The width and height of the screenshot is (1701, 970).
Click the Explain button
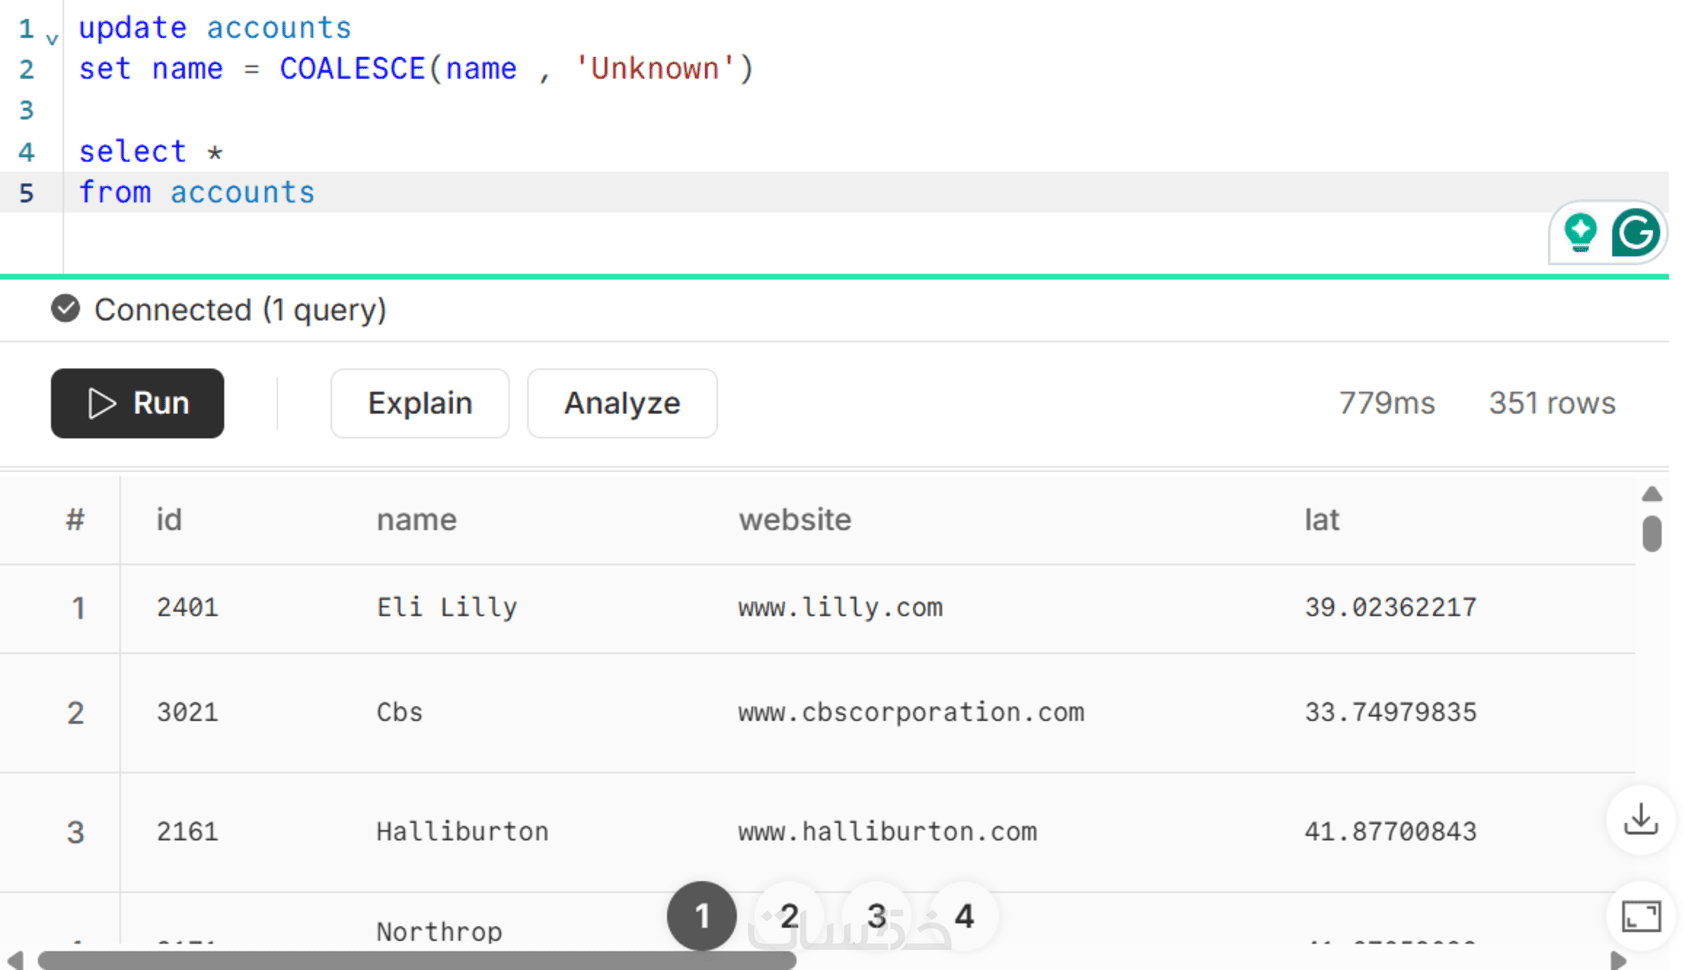[x=420, y=403]
